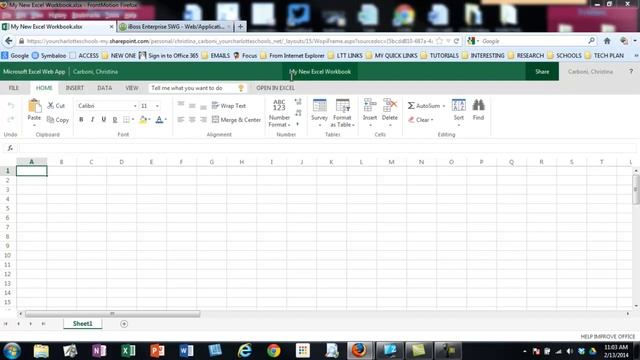Switch to the DATA ribbon tab

tap(104, 88)
